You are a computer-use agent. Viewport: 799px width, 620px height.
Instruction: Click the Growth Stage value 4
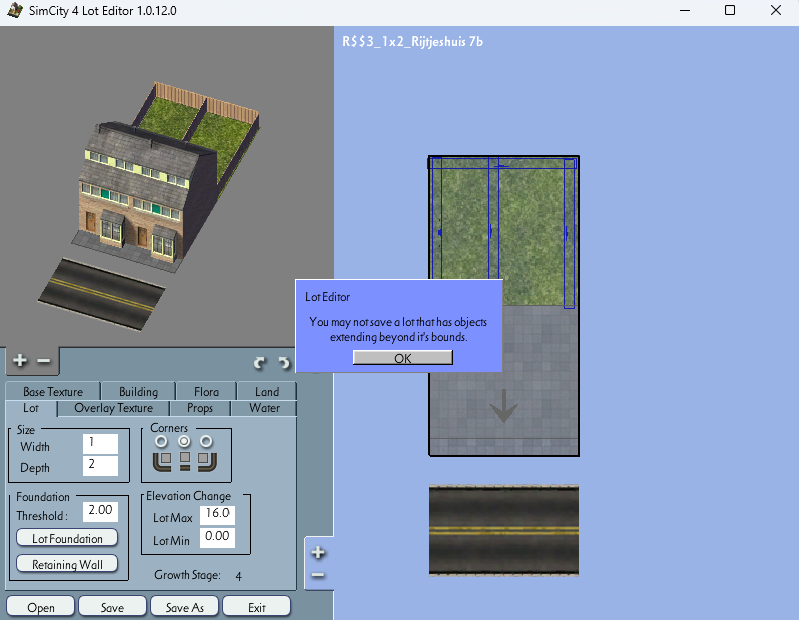tap(238, 576)
